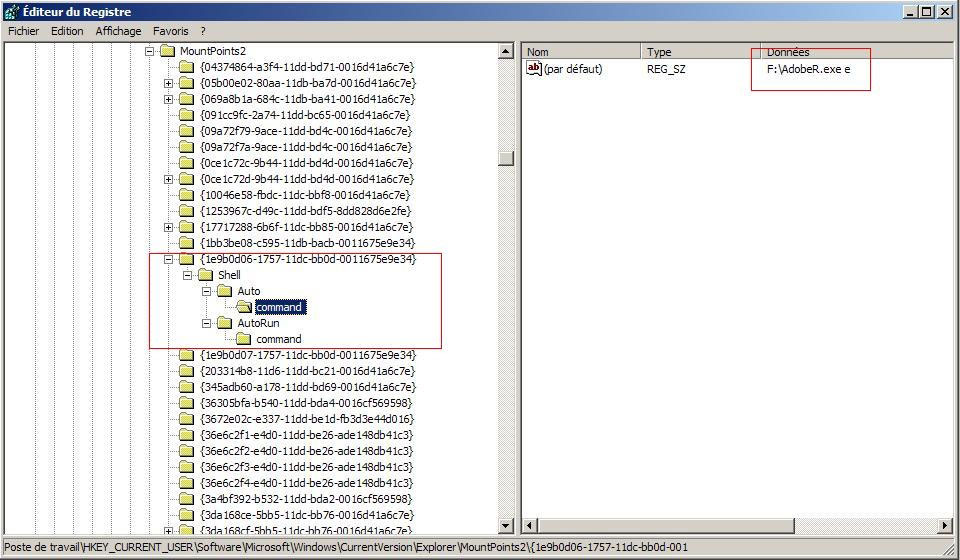Click folder icon of {04374864-a3f4-11dd-bd71-0016d41a6c7e}
Screen dimensions: 960x560
187,67
